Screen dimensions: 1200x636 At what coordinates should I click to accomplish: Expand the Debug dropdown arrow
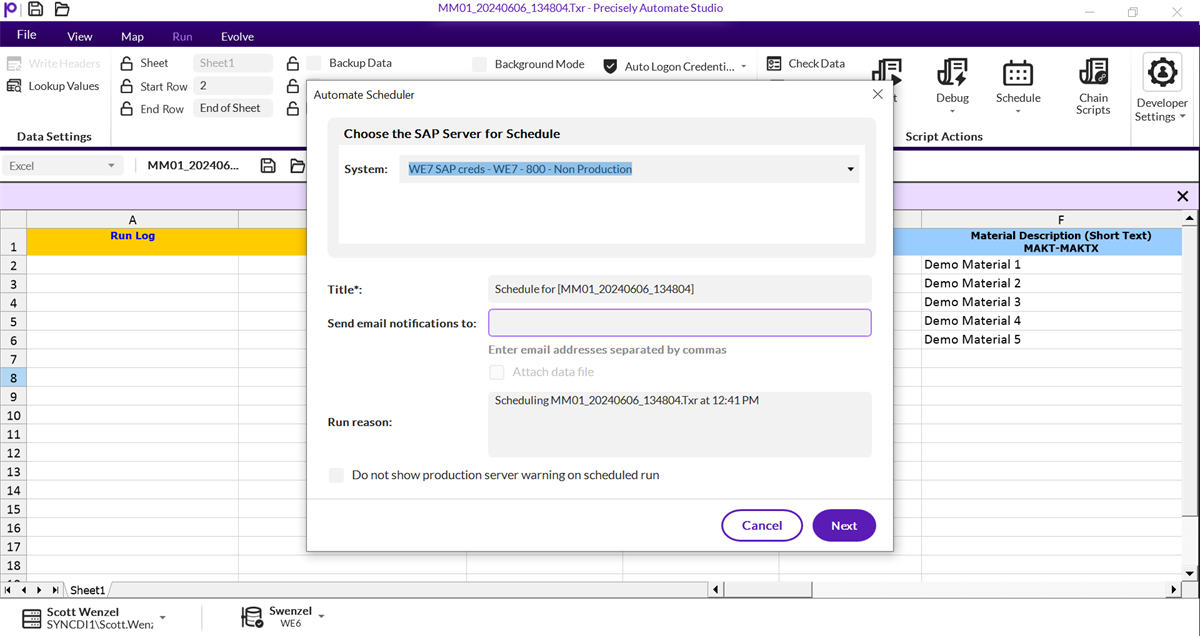pos(952,111)
